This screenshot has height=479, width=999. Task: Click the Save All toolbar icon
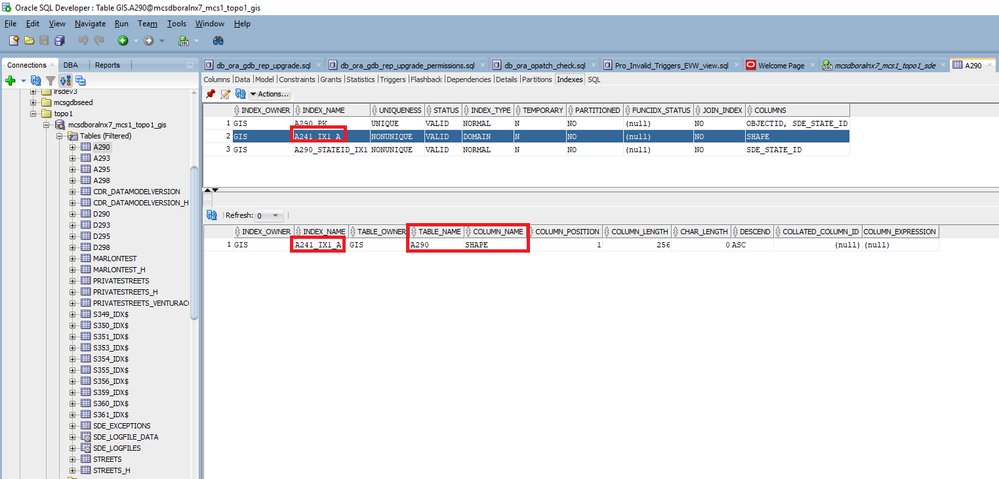click(59, 41)
